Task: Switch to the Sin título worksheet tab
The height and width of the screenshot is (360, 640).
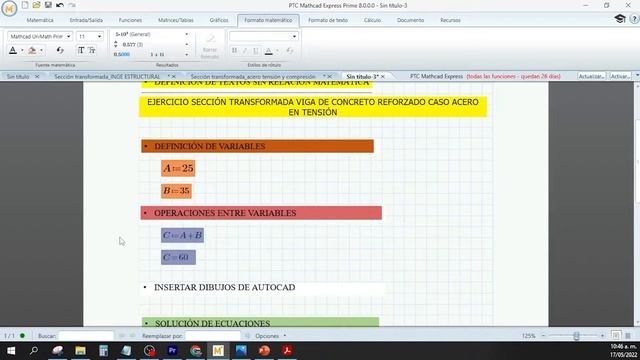Action: pos(18,76)
